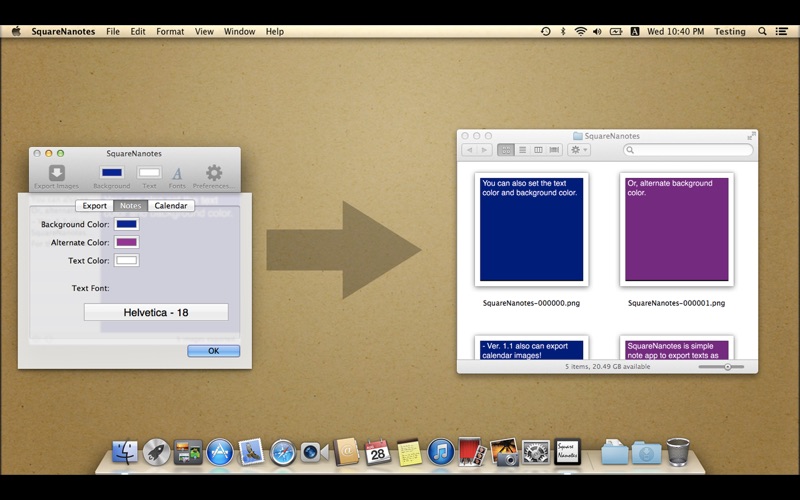Select SquareNanotes-000000.png thumbnail
800x500 pixels.
pyautogui.click(x=532, y=230)
